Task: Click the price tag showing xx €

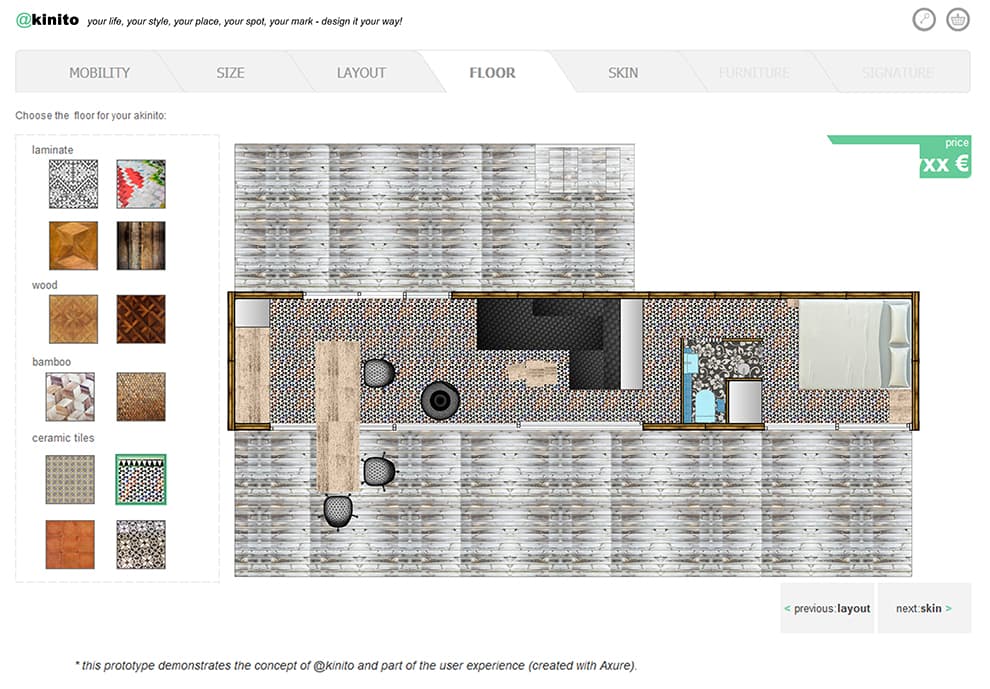Action: click(945, 157)
